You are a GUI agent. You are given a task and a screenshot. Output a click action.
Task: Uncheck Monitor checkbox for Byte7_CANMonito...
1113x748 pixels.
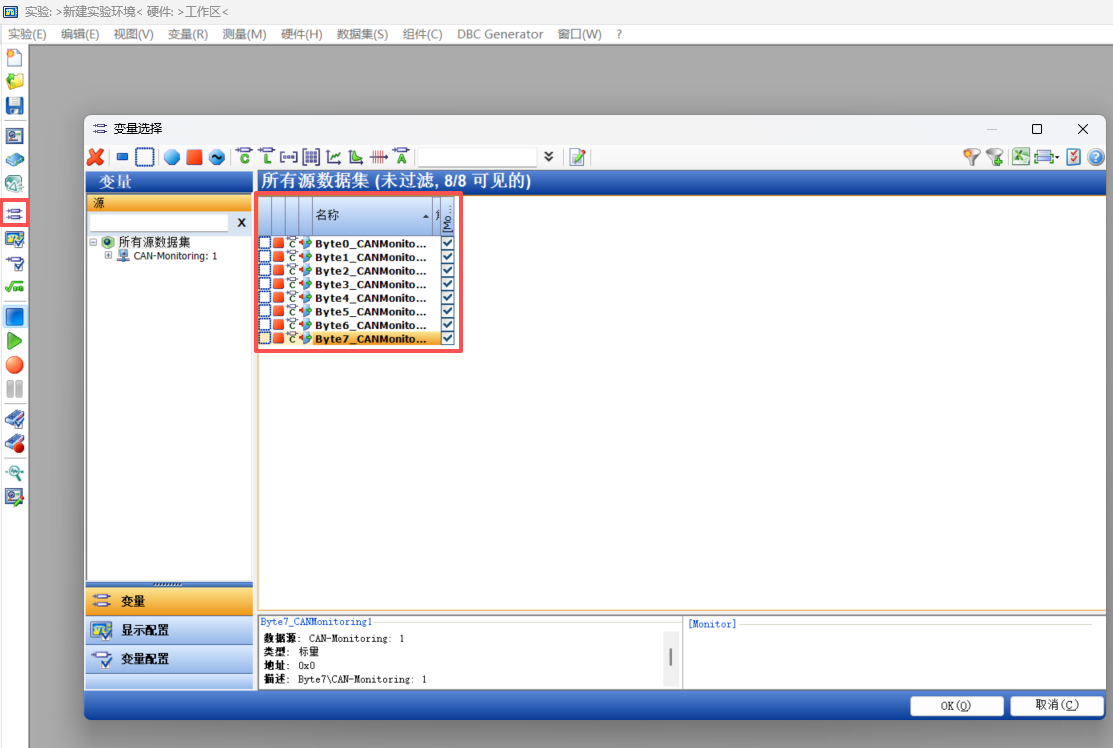(x=447, y=339)
